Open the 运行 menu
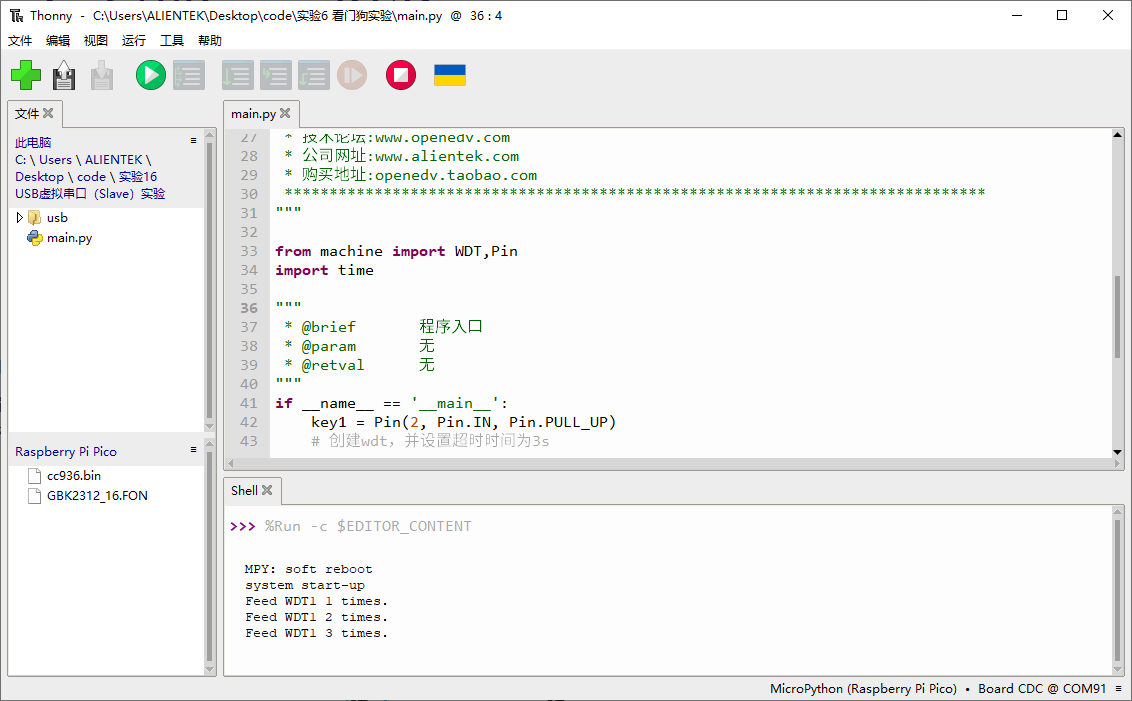 coord(134,40)
